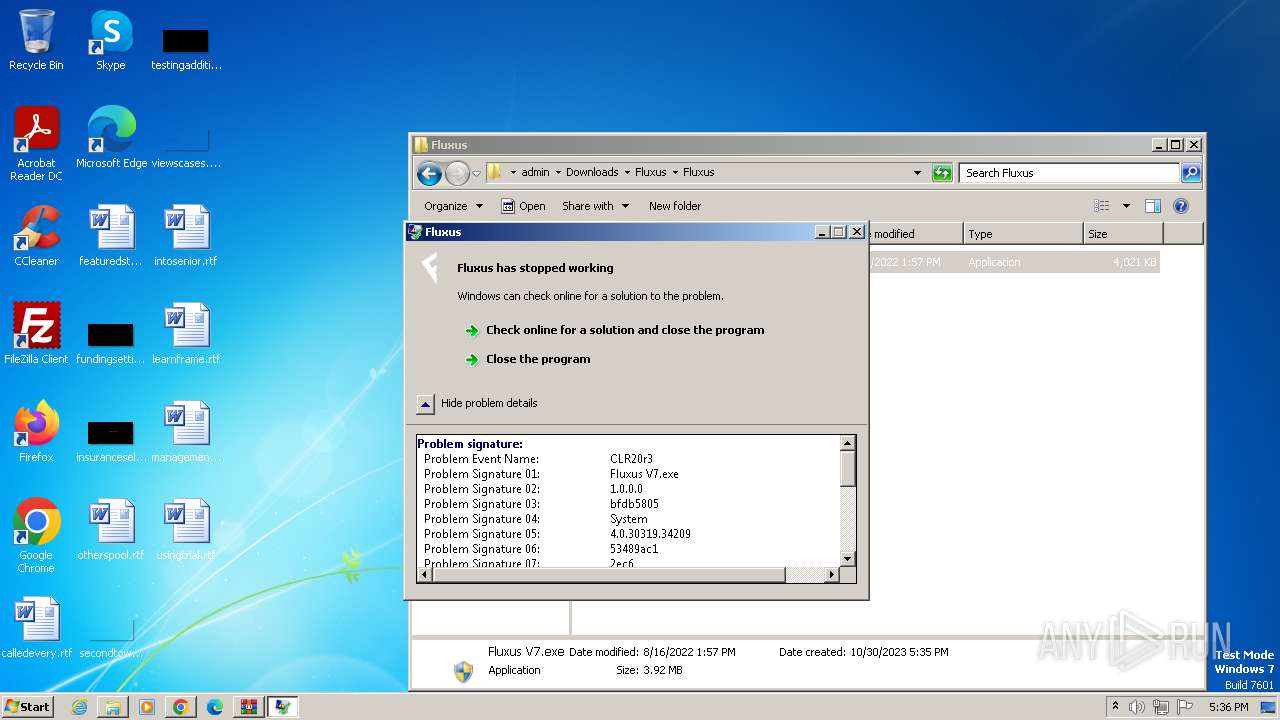
Task: Select the fundingsetti desktop file
Action: 110,342
